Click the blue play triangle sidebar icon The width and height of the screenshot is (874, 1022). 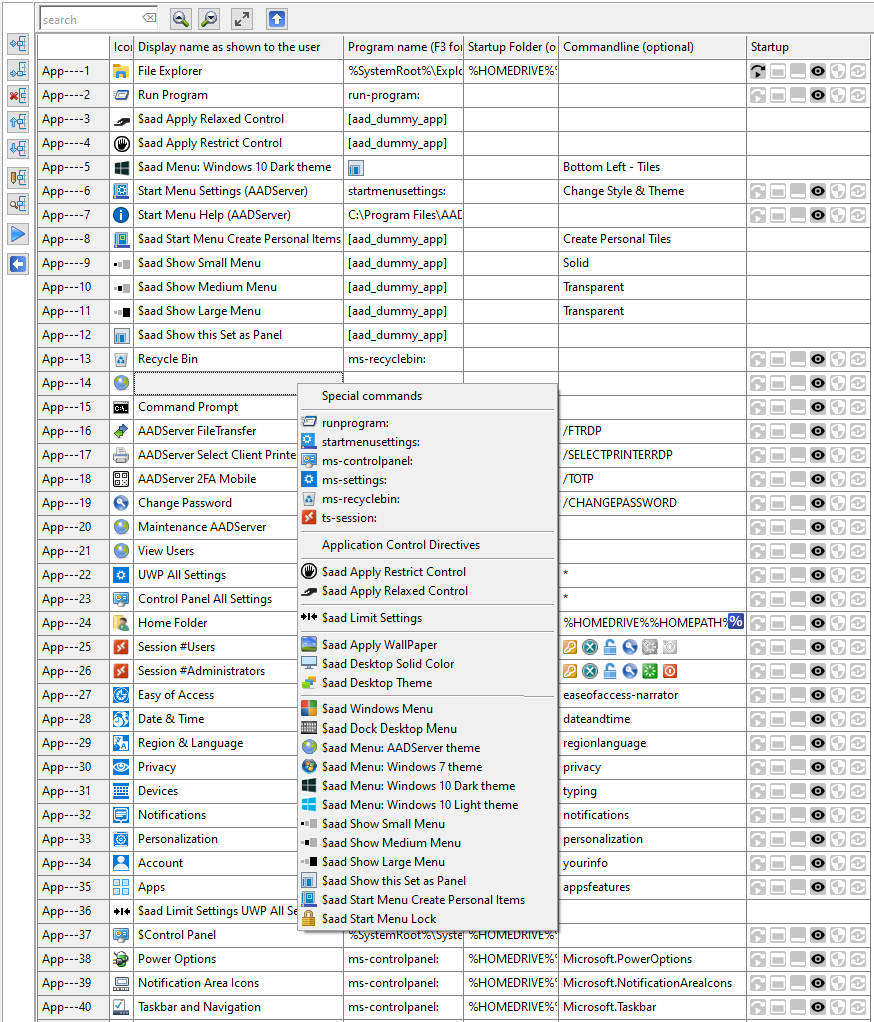point(18,235)
